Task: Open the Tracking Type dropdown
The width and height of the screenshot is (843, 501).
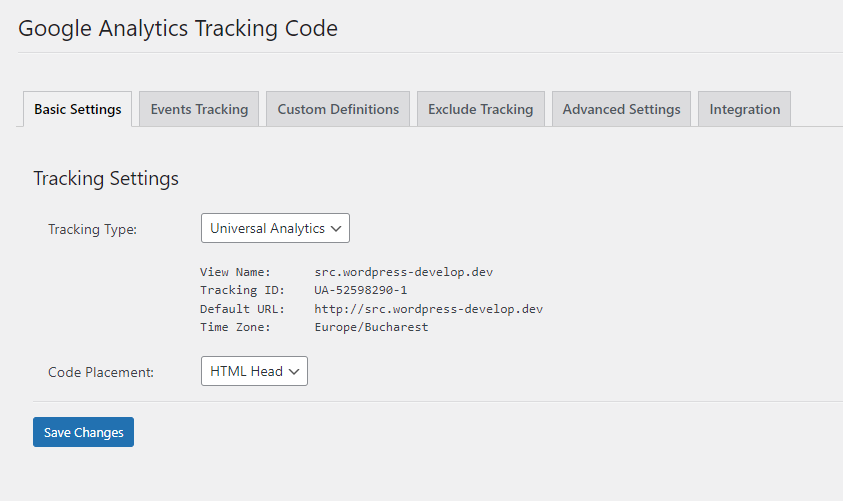Action: point(275,228)
